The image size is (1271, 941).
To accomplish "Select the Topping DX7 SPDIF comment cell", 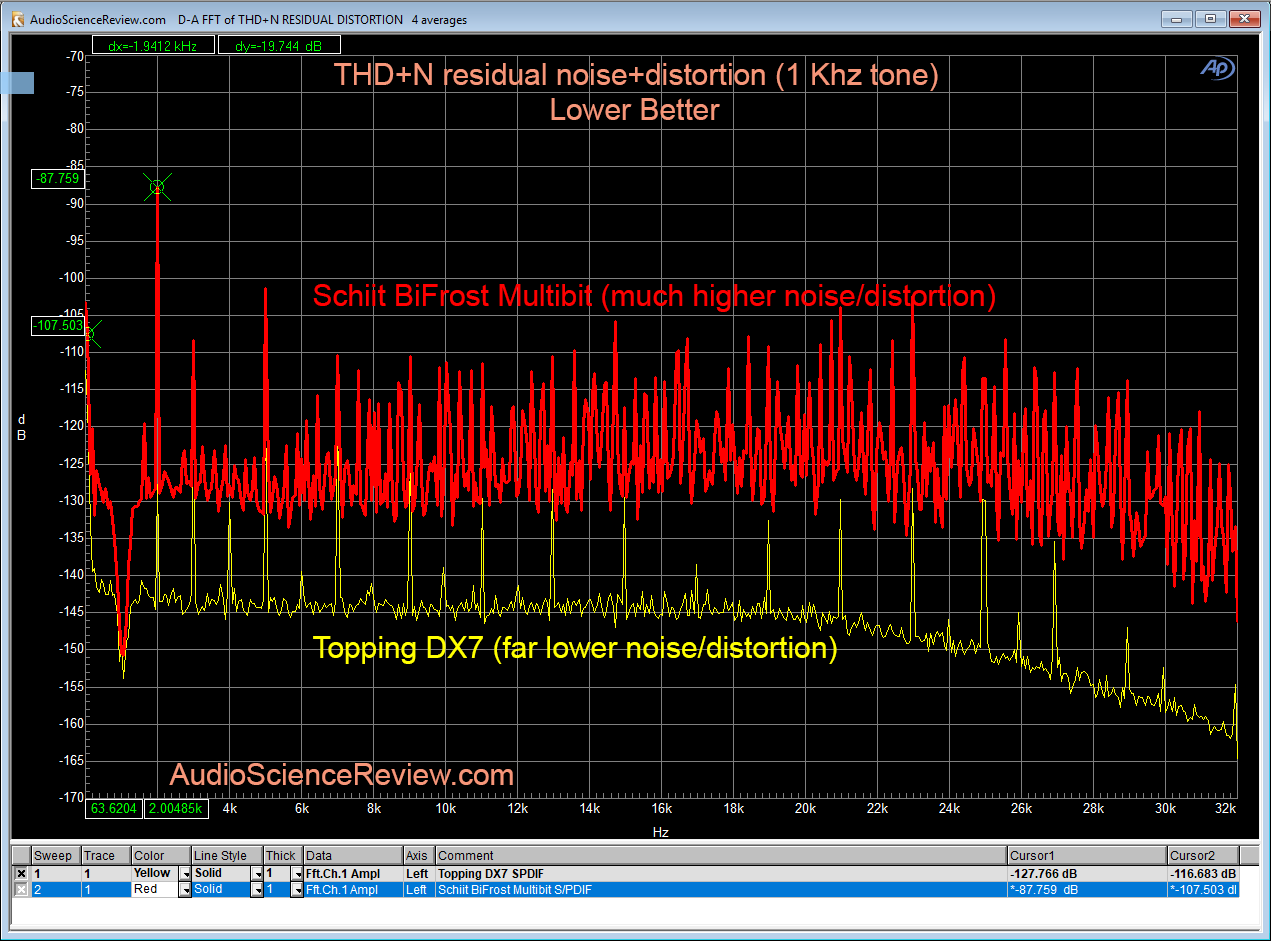I will click(721, 873).
